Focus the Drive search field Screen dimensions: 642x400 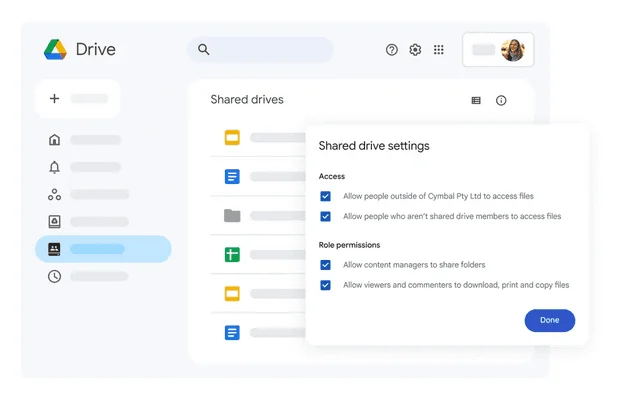coord(260,50)
